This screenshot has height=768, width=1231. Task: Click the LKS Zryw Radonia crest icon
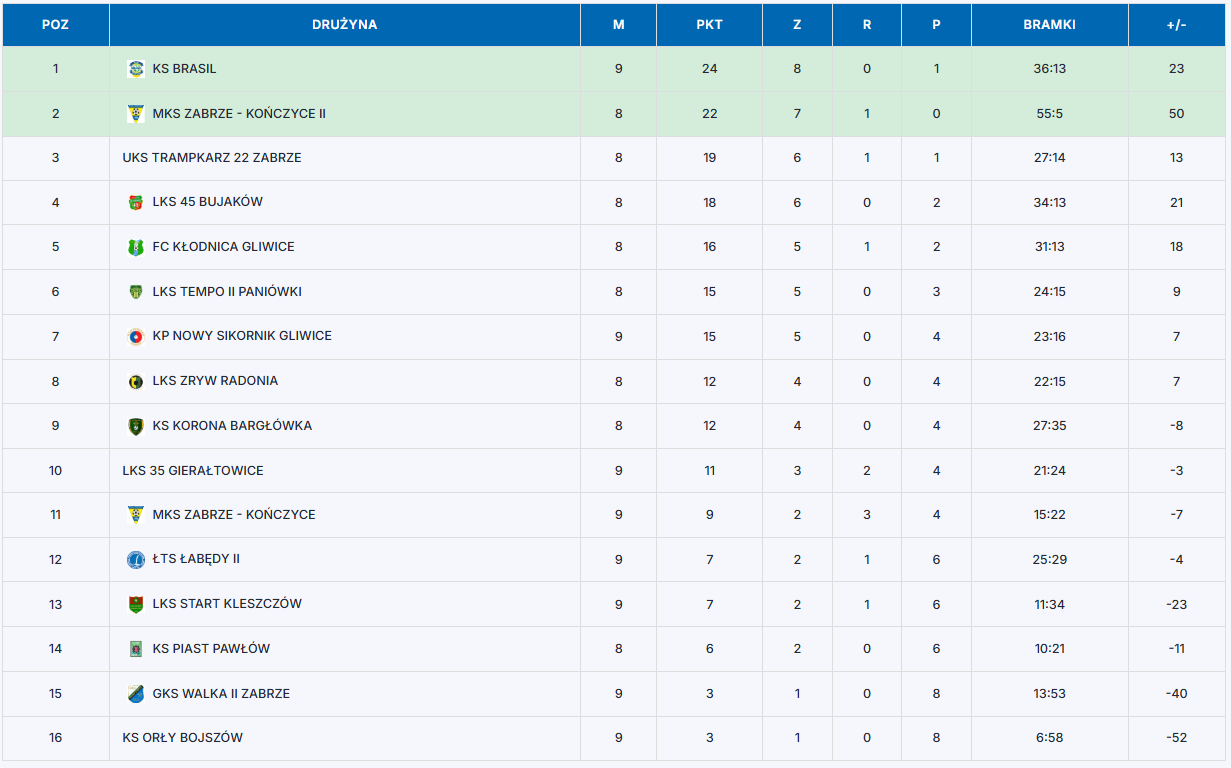click(136, 382)
